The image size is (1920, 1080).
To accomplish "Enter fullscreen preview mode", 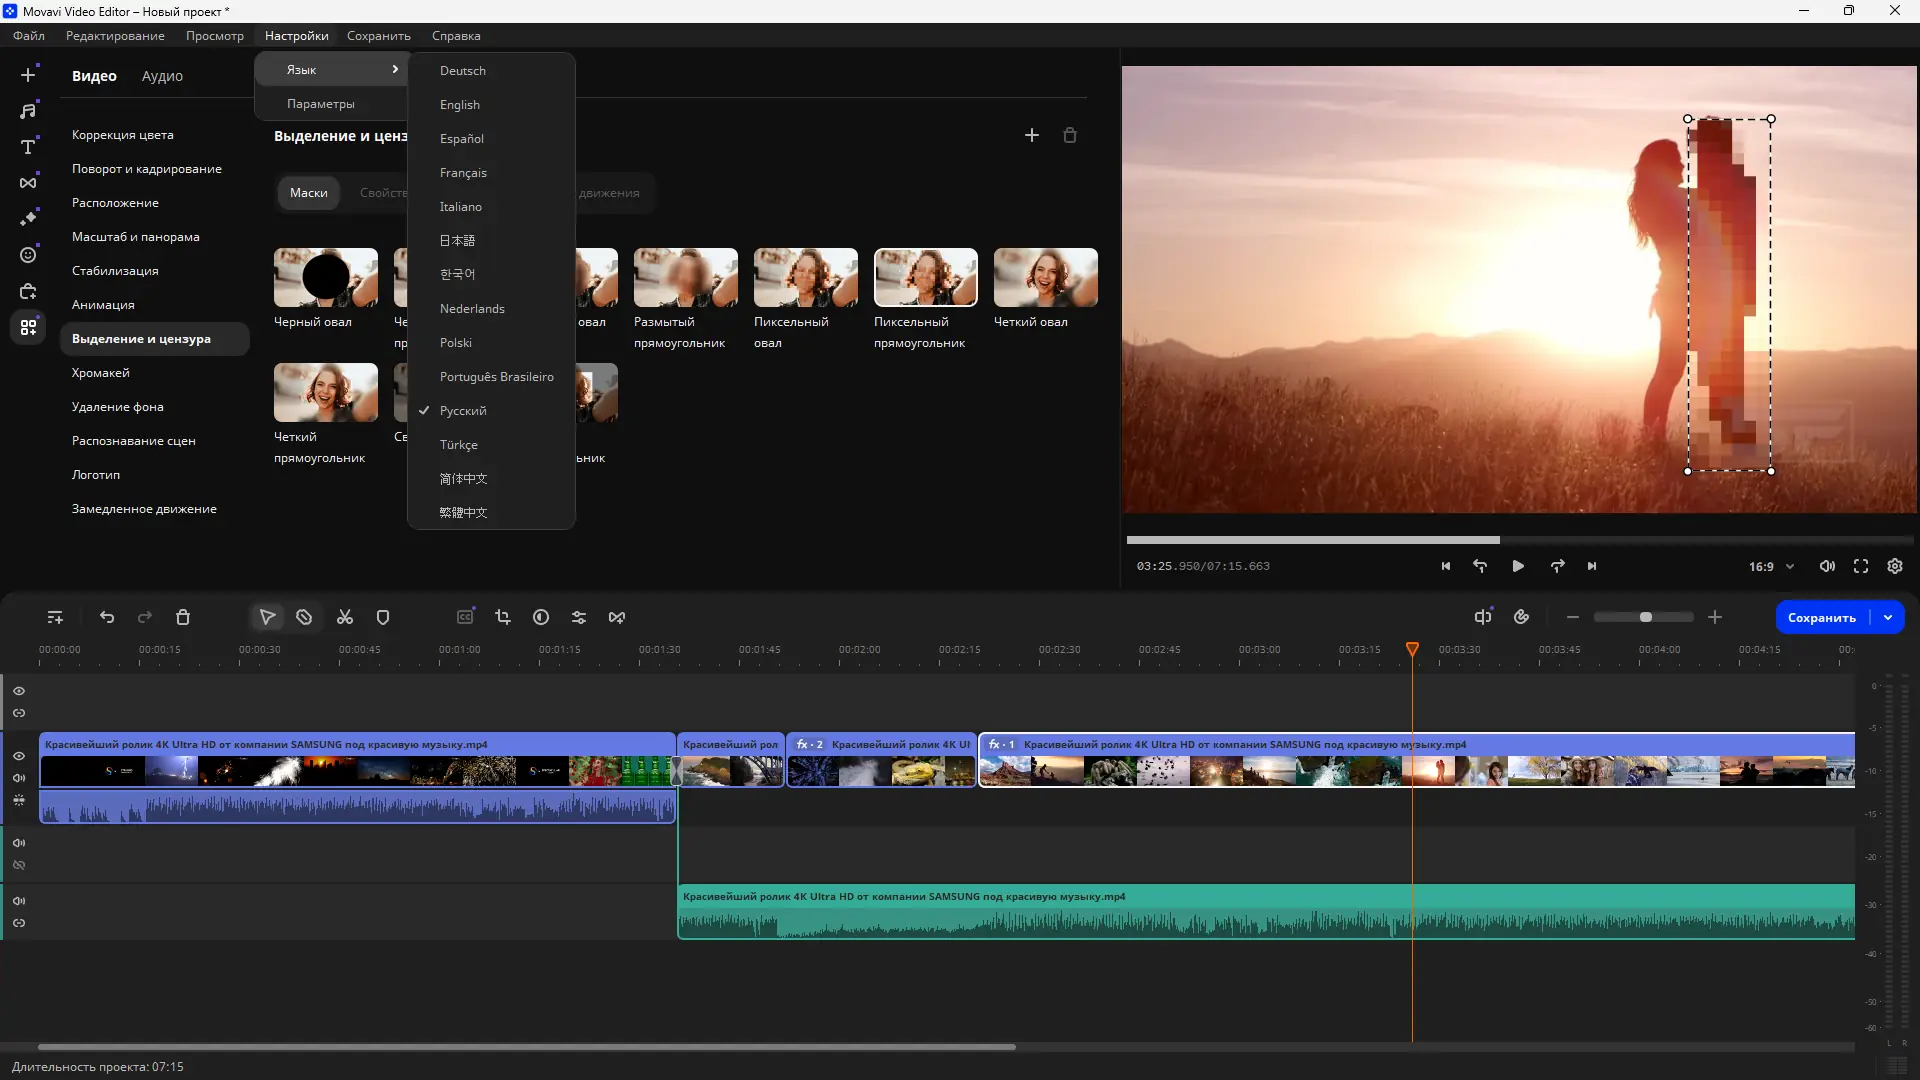I will pos(1861,566).
